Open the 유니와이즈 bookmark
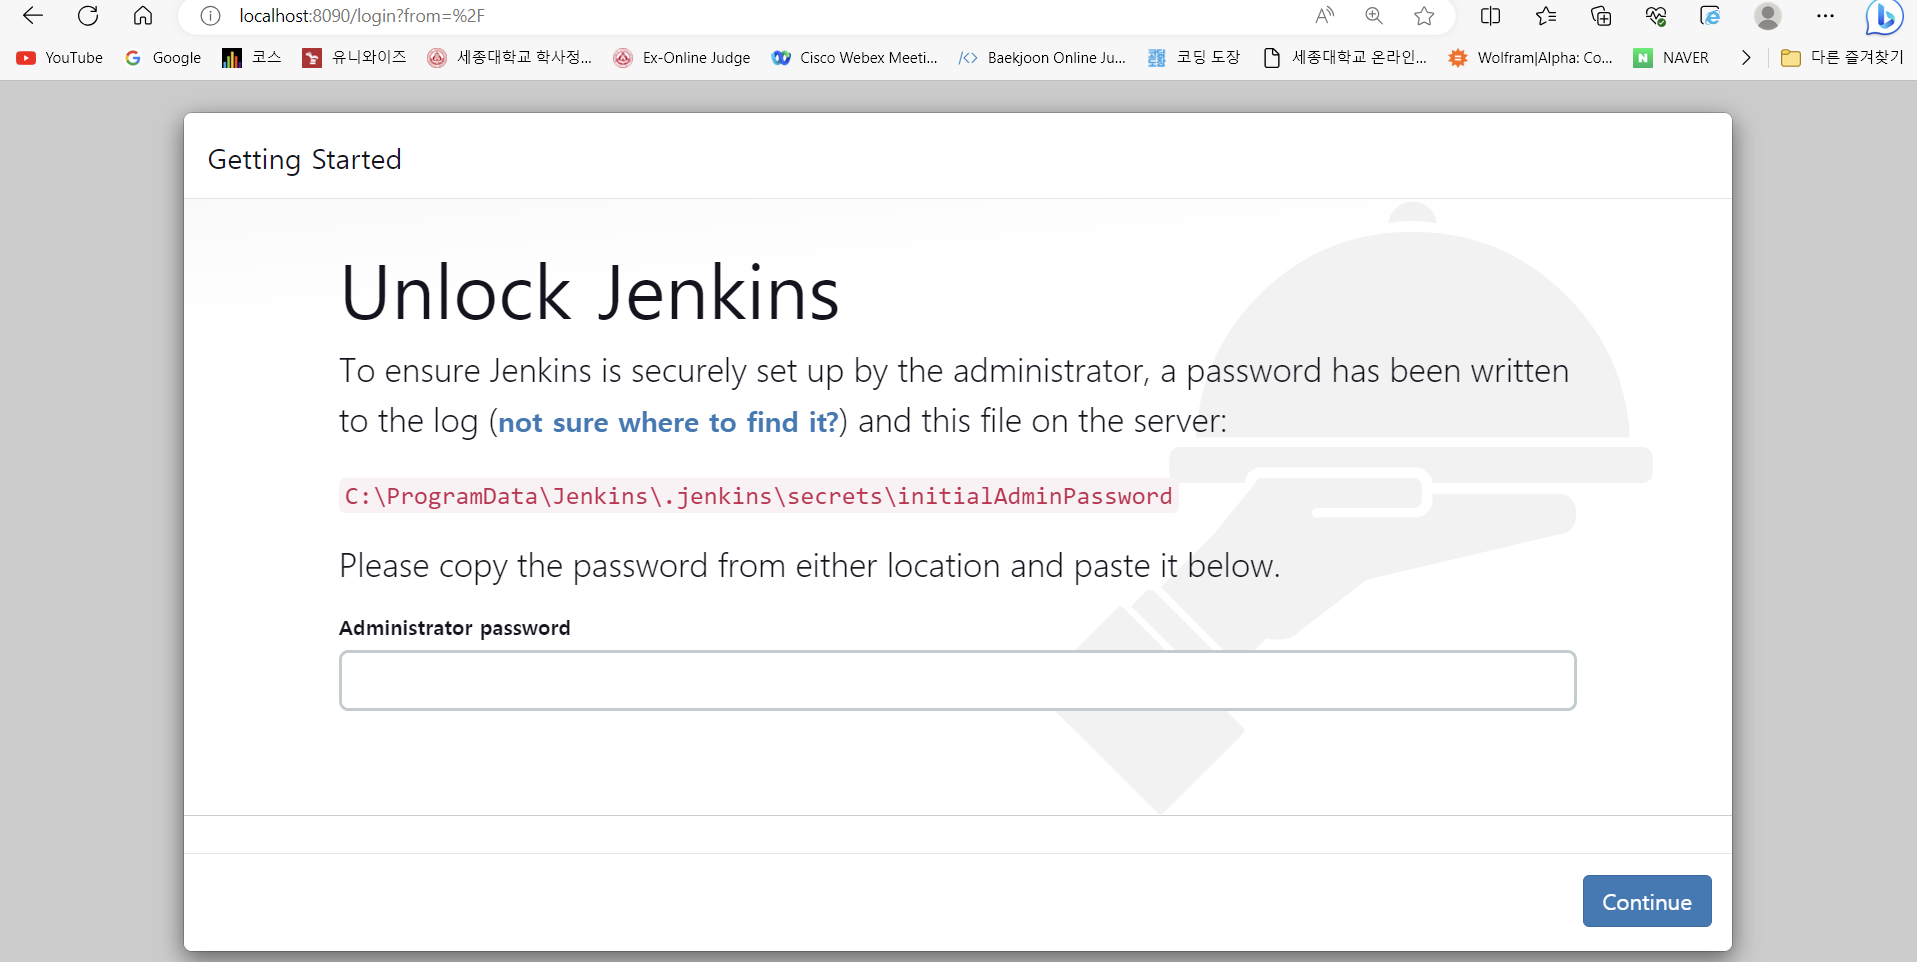 pyautogui.click(x=355, y=58)
